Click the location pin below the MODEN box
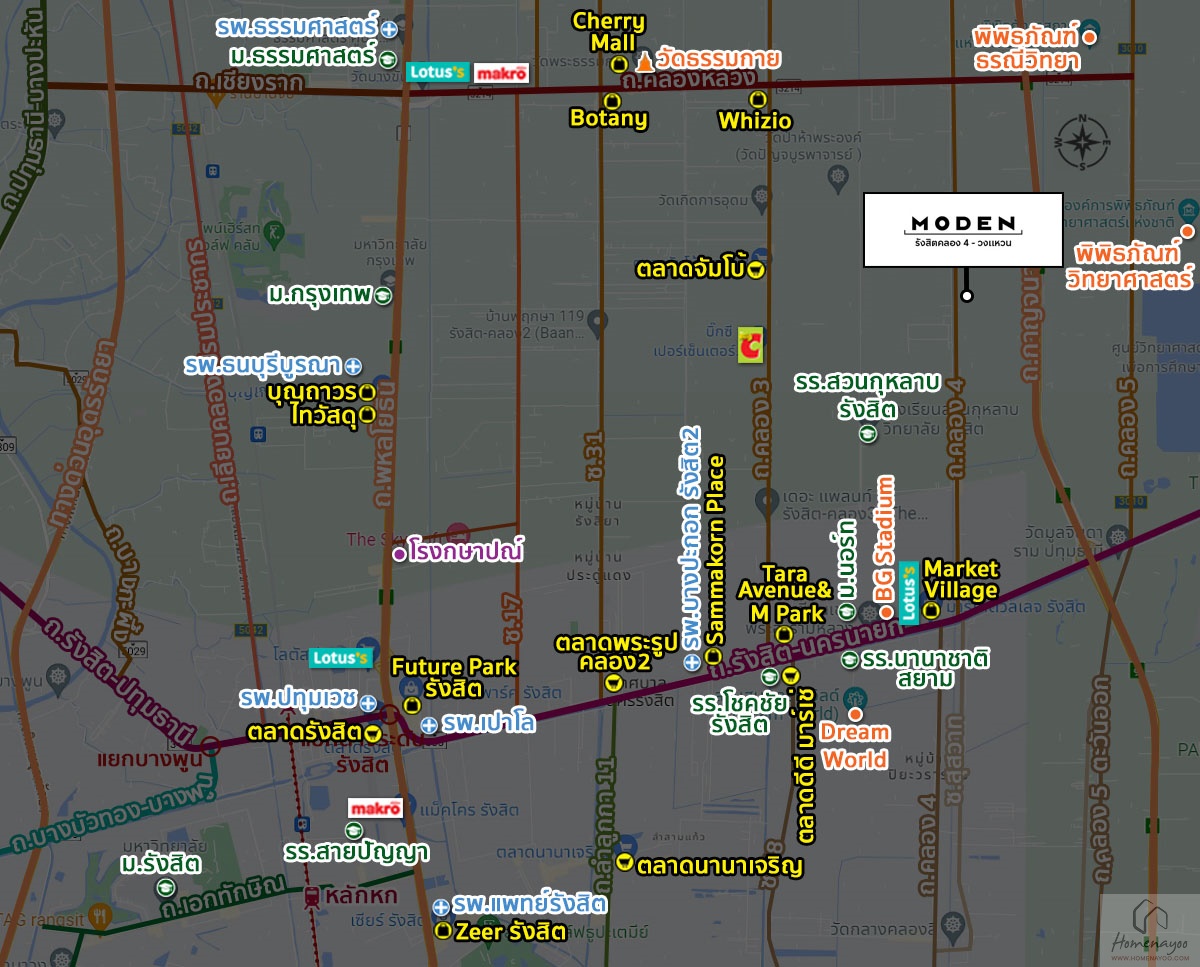Viewport: 1200px width, 967px height. (x=966, y=296)
